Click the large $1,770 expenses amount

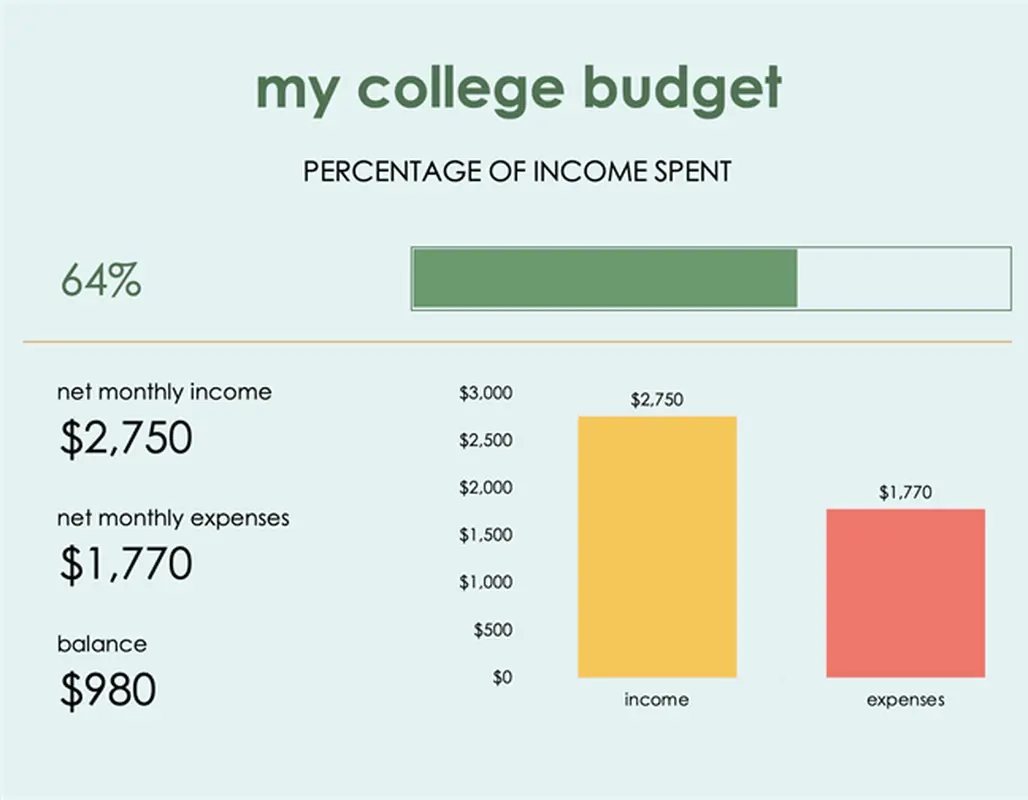click(125, 564)
